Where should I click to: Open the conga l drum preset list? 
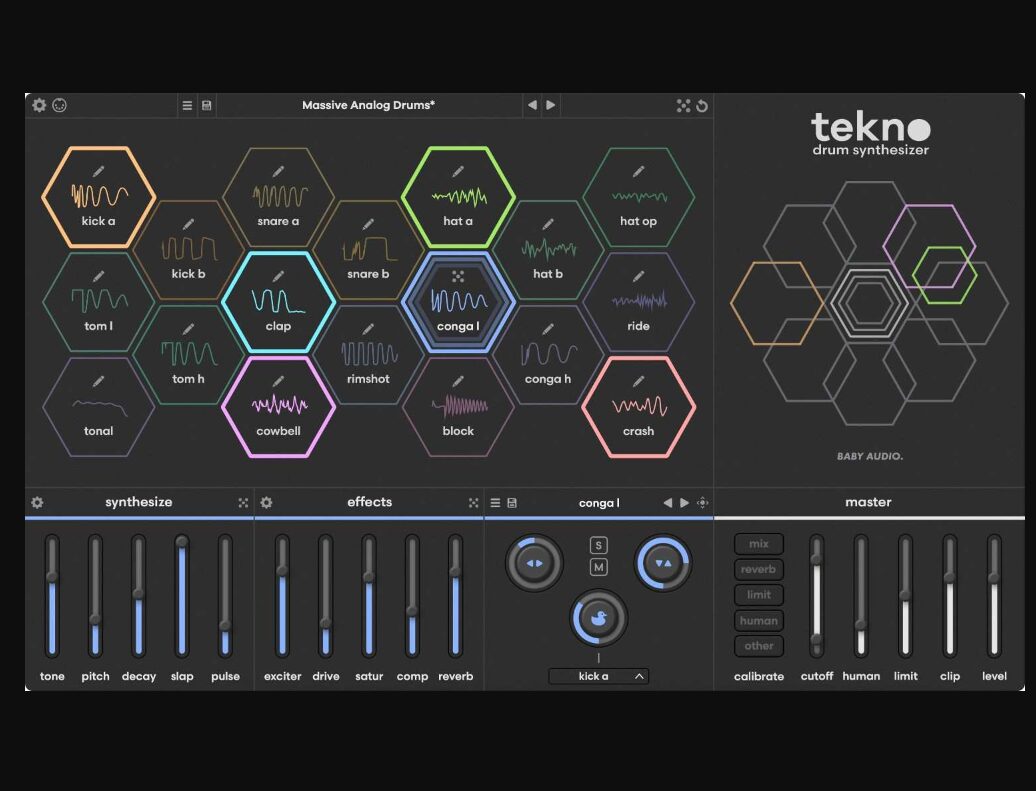(x=495, y=503)
